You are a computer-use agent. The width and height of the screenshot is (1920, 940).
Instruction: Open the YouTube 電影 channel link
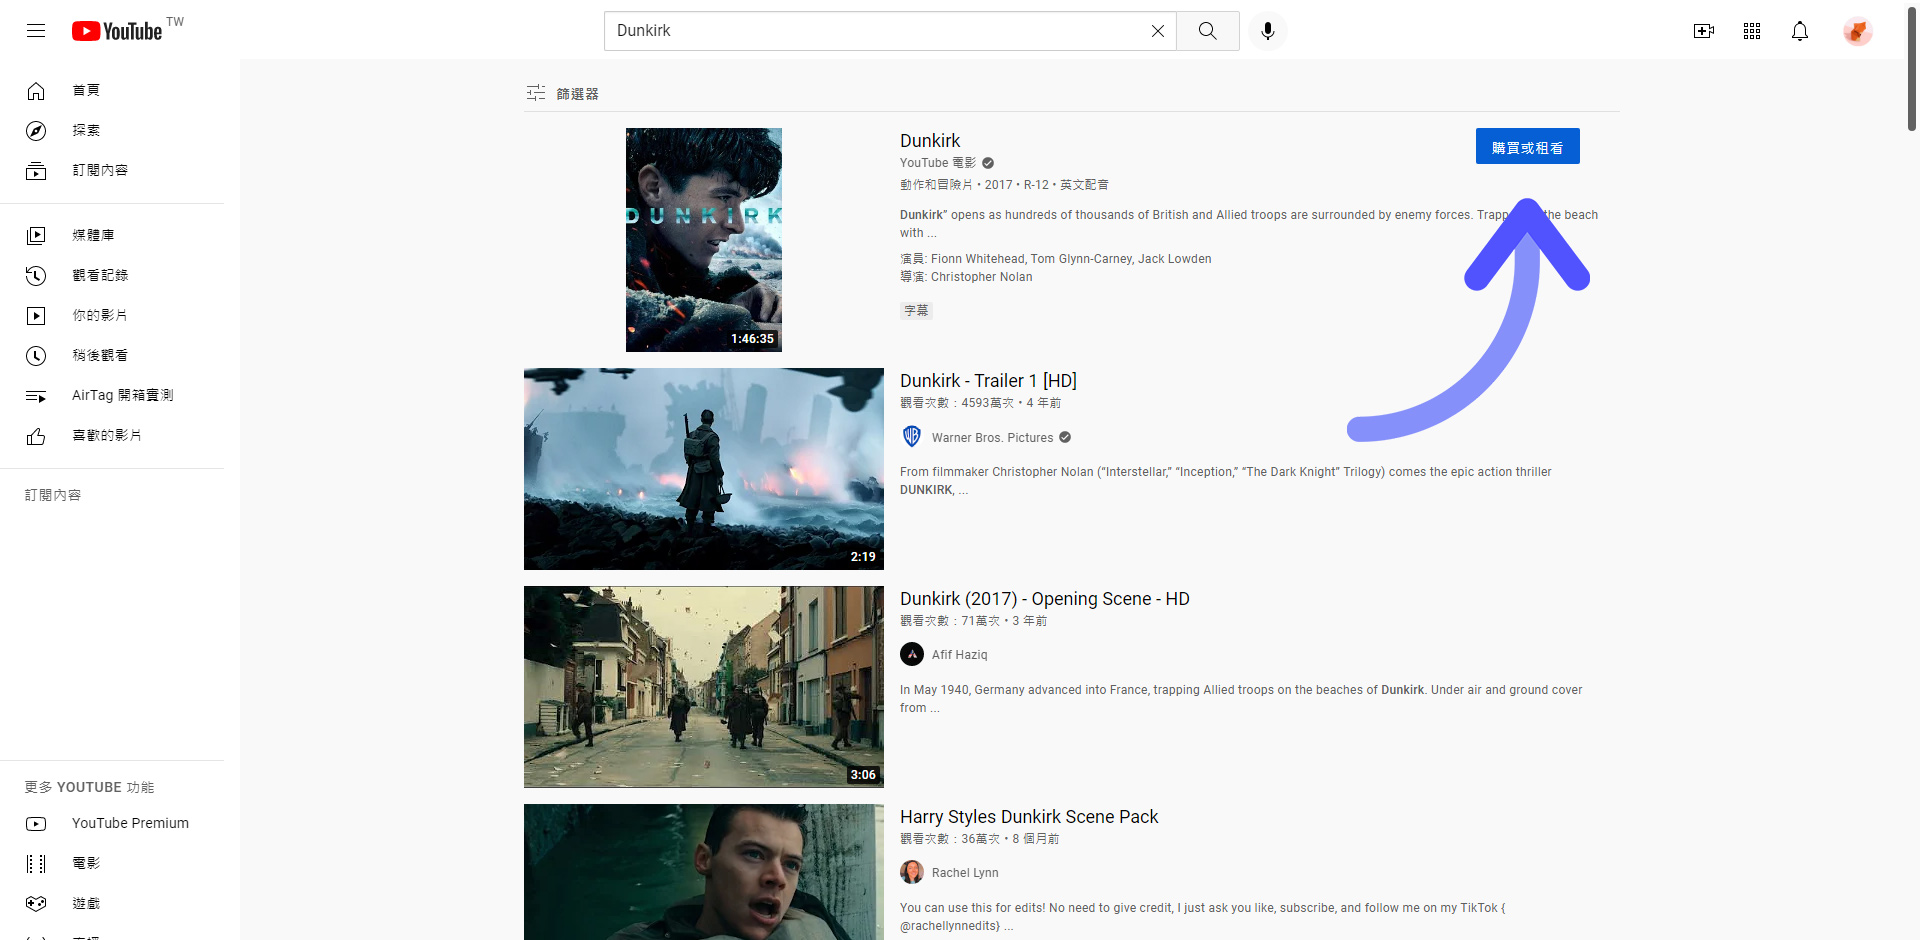[938, 163]
